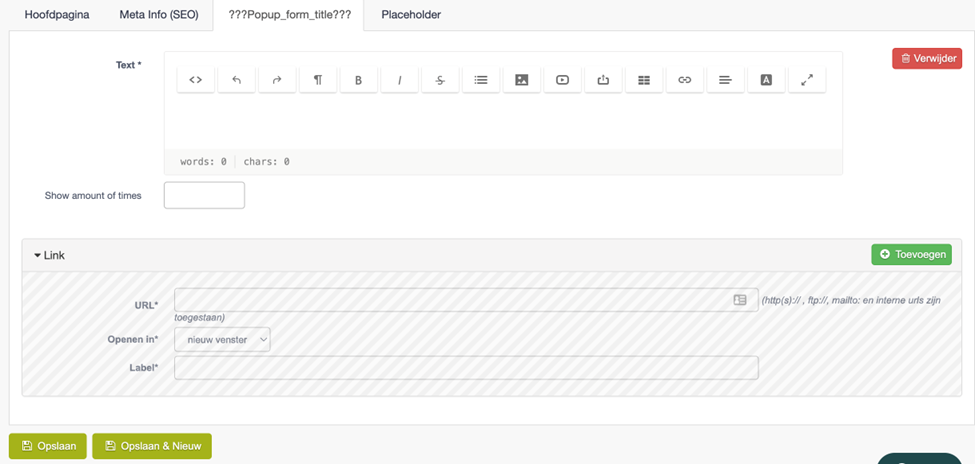Image resolution: width=975 pixels, height=464 pixels.
Task: Click the 'Show amount of times' label
Action: coord(93,195)
